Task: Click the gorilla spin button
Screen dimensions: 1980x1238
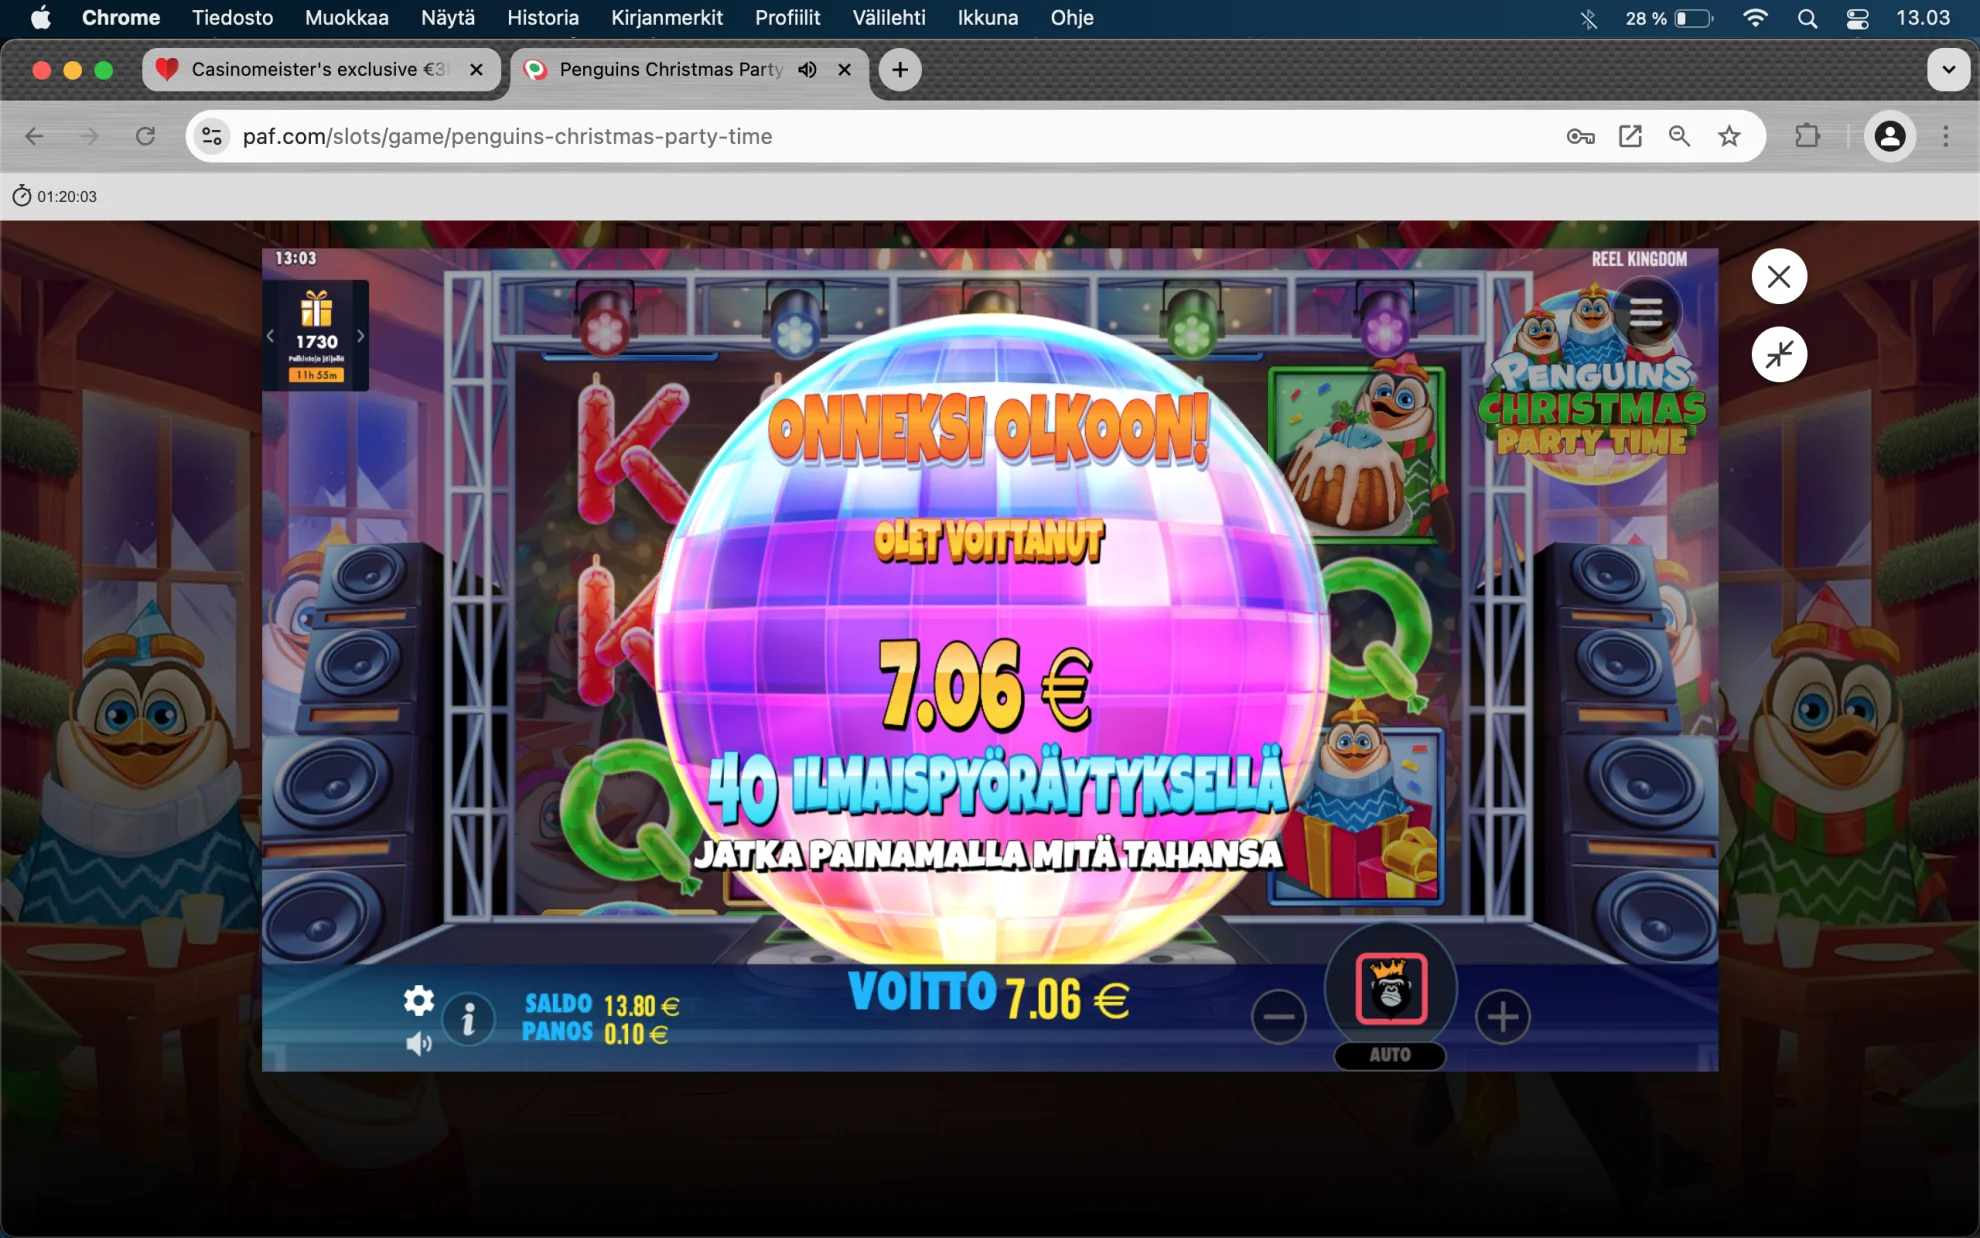Action: point(1391,988)
